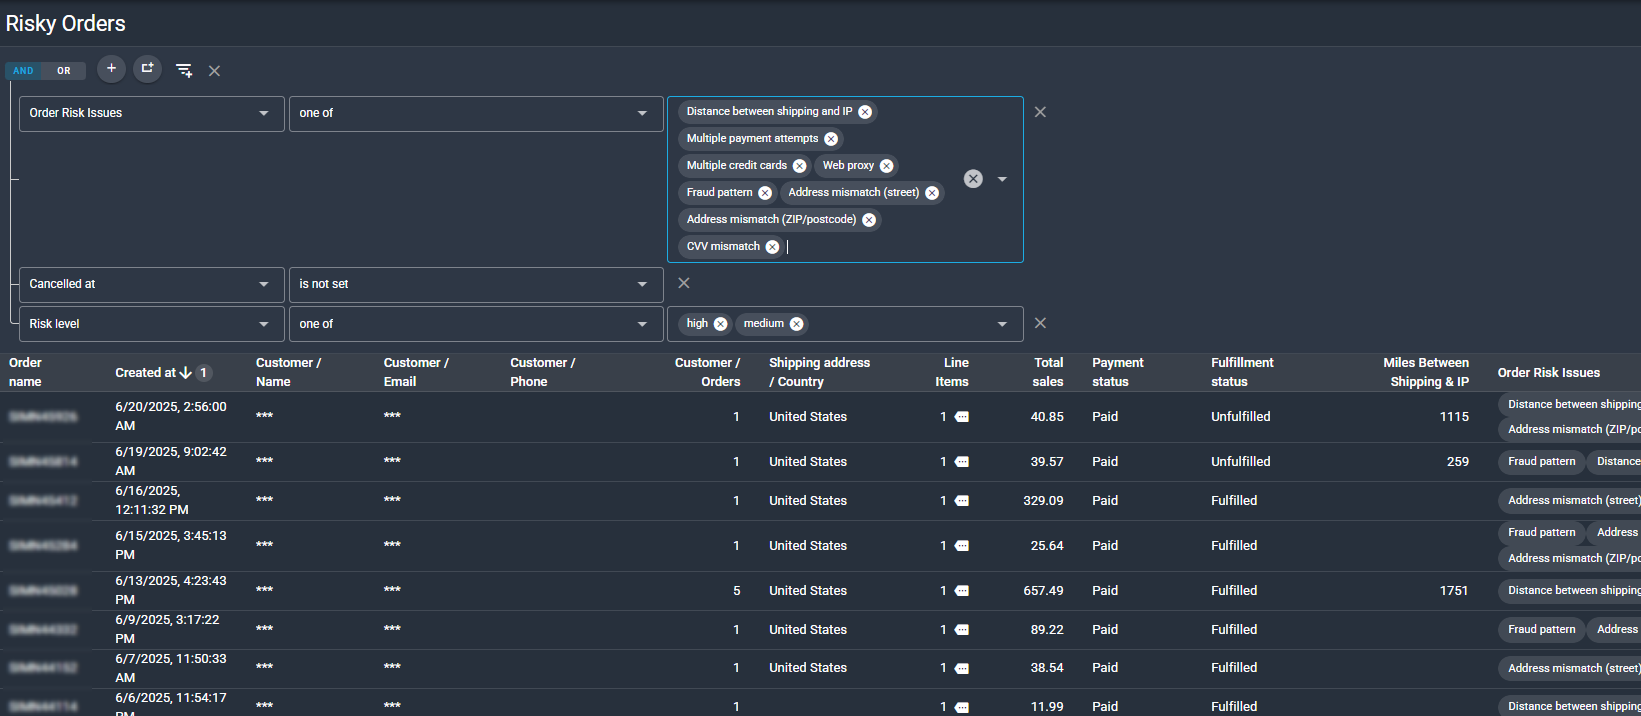Toggle Created at column sort direction
The height and width of the screenshot is (716, 1641).
186,373
